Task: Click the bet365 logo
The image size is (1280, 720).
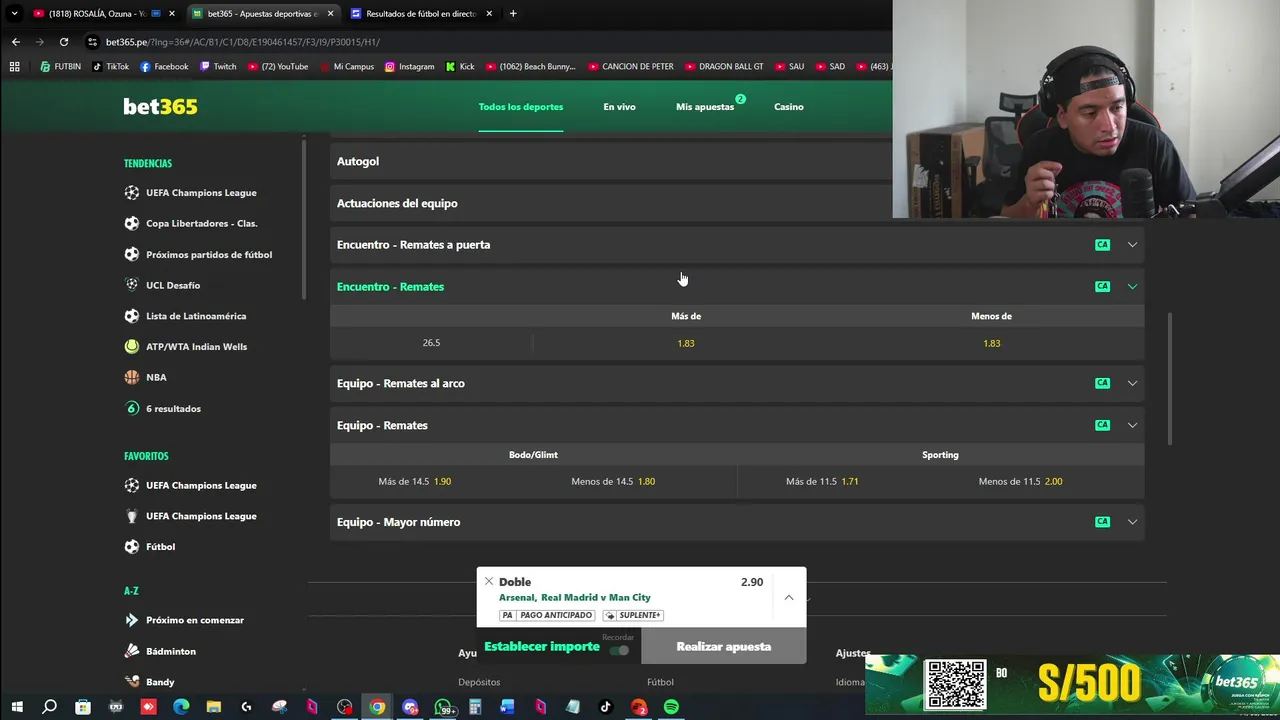Action: click(160, 107)
